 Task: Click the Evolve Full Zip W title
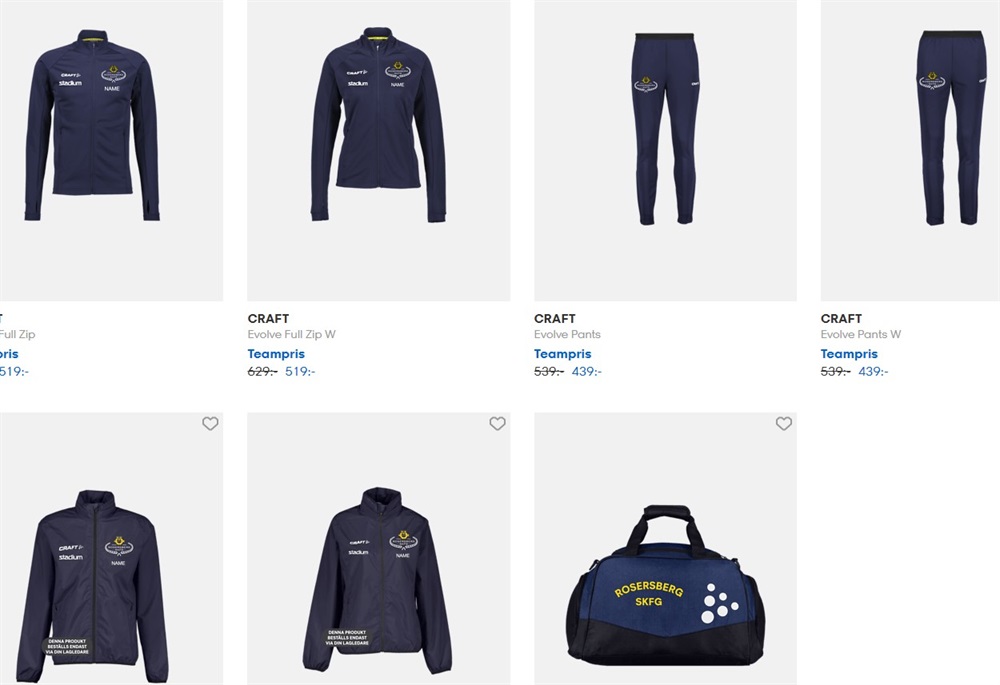(x=291, y=334)
